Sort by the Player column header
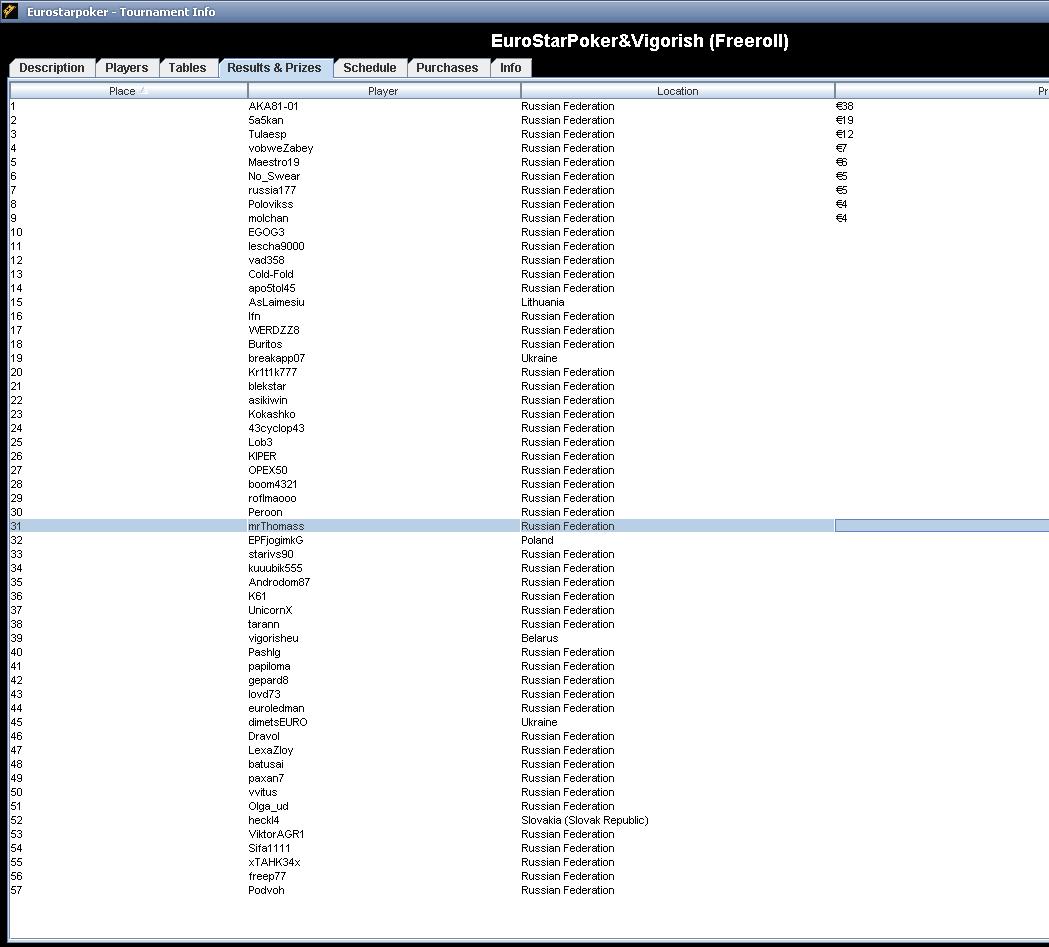Screen dimensions: 1049x947 tap(383, 91)
